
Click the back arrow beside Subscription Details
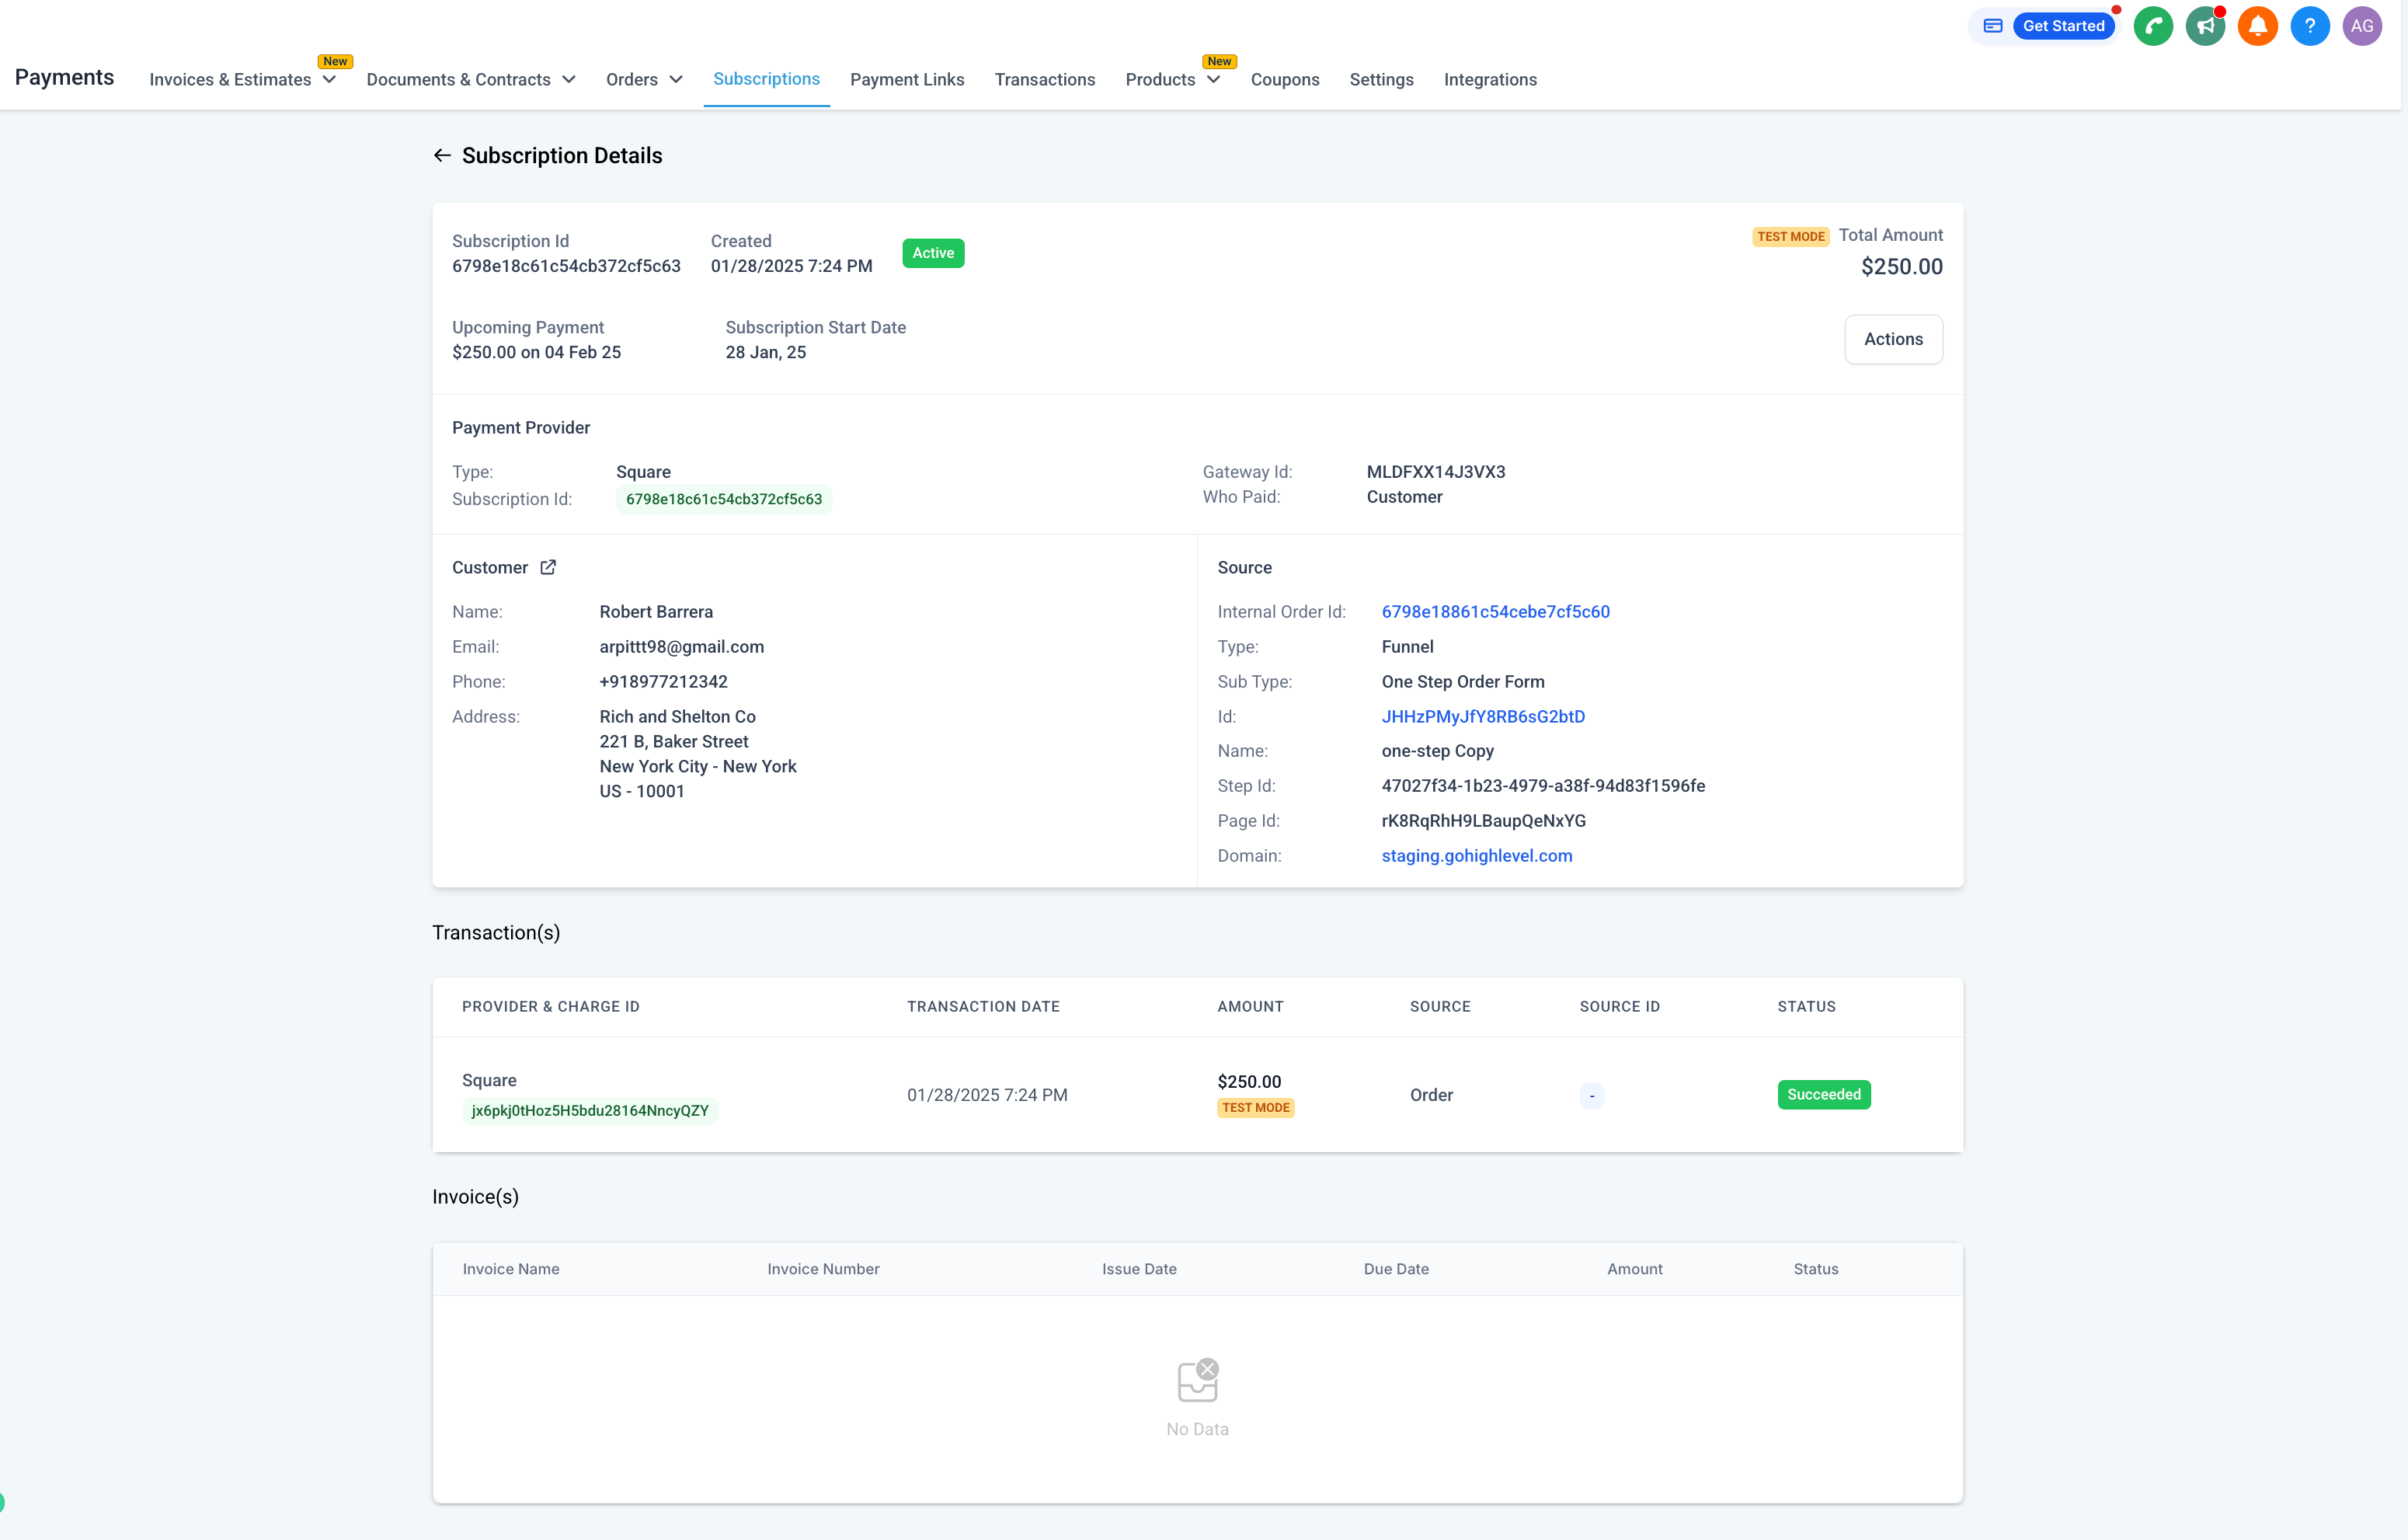click(x=442, y=156)
